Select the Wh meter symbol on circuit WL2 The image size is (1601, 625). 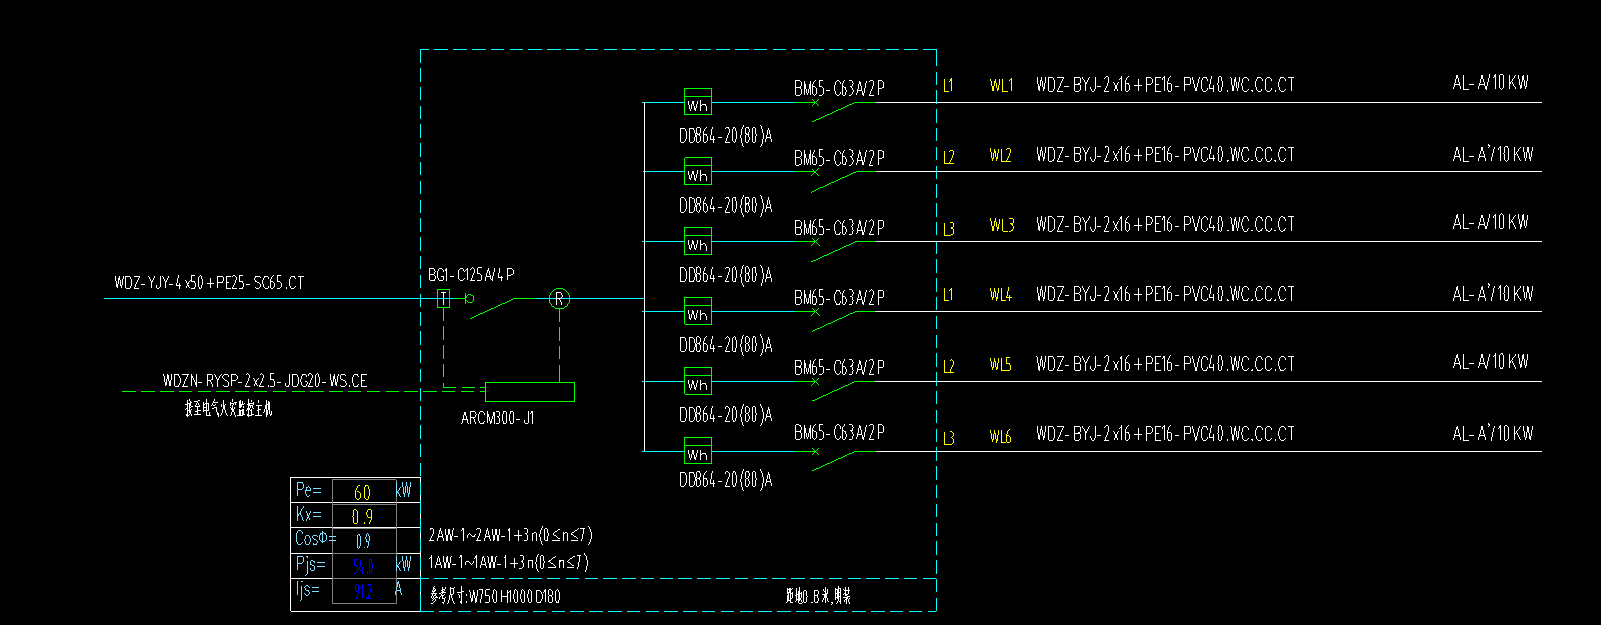pyautogui.click(x=697, y=172)
